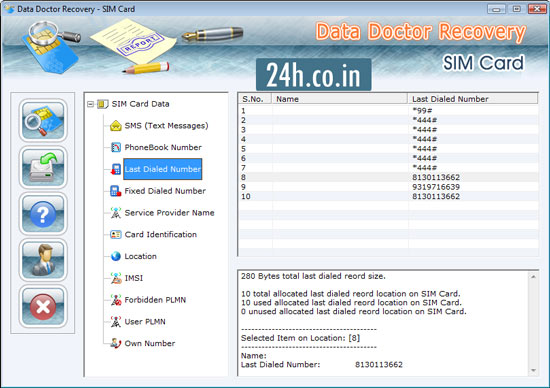
Task: Select Last Dialed Number tree item
Action: tap(163, 169)
